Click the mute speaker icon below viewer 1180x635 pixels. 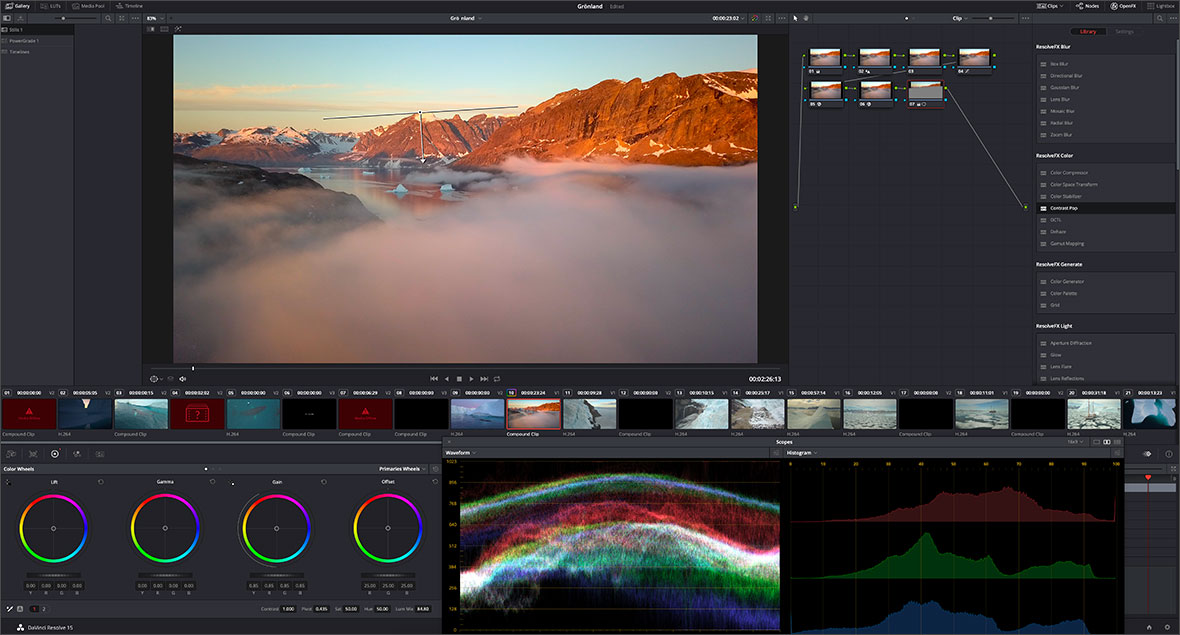tap(182, 379)
